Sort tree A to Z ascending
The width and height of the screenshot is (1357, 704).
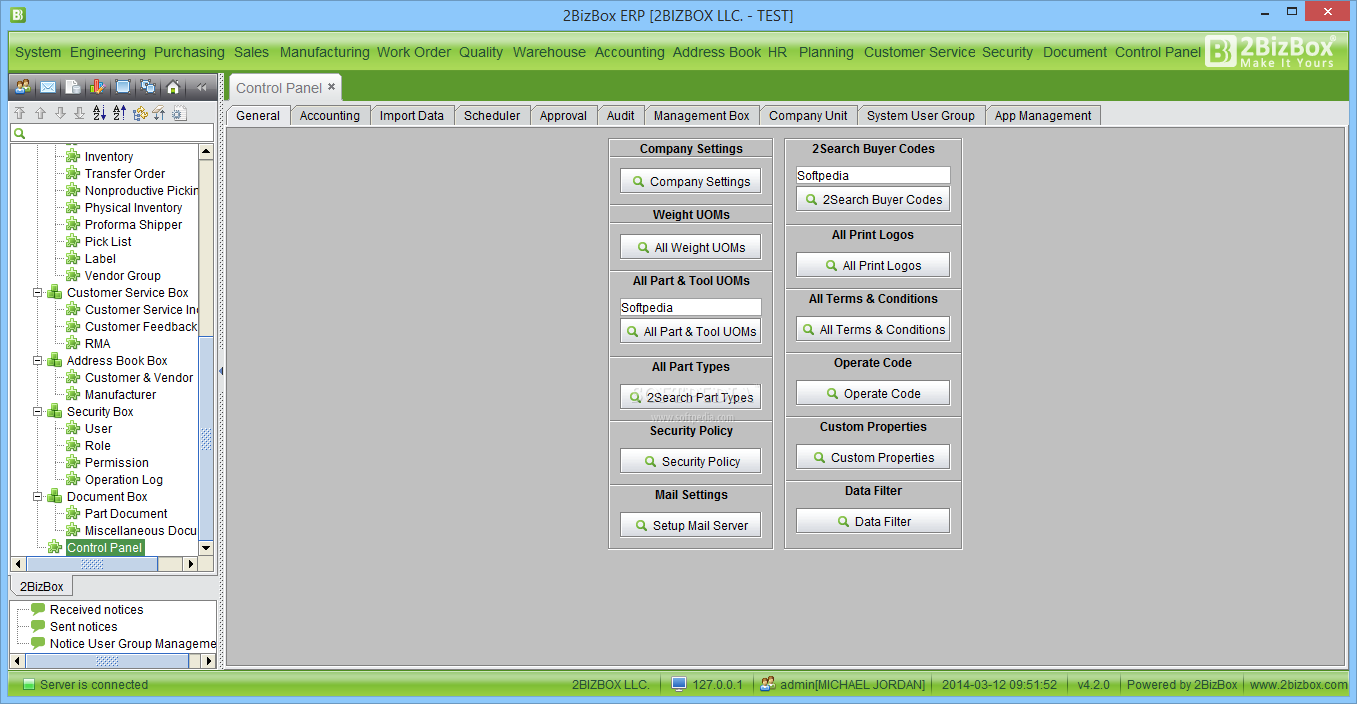(x=99, y=114)
